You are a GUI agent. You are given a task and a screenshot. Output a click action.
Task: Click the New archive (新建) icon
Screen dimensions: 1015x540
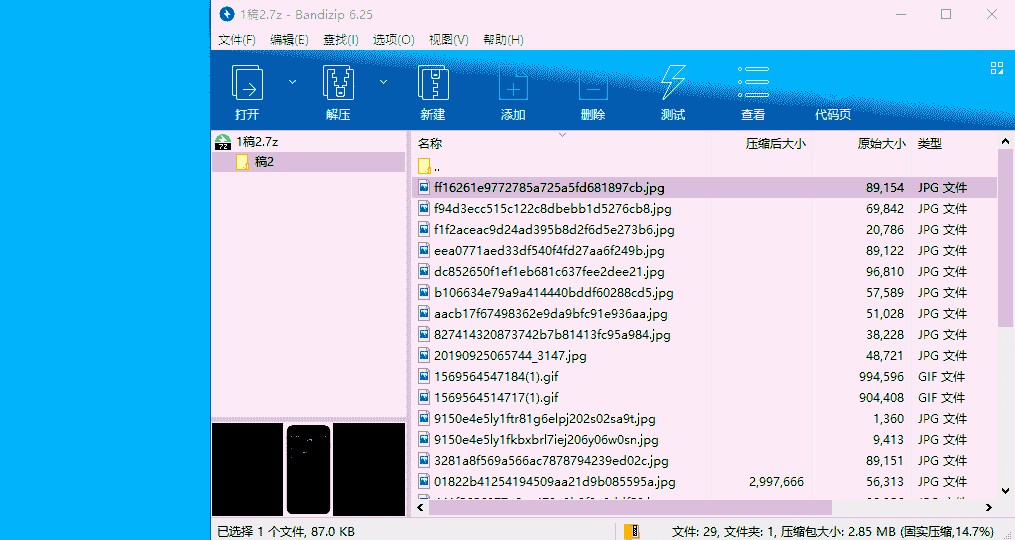[x=433, y=83]
